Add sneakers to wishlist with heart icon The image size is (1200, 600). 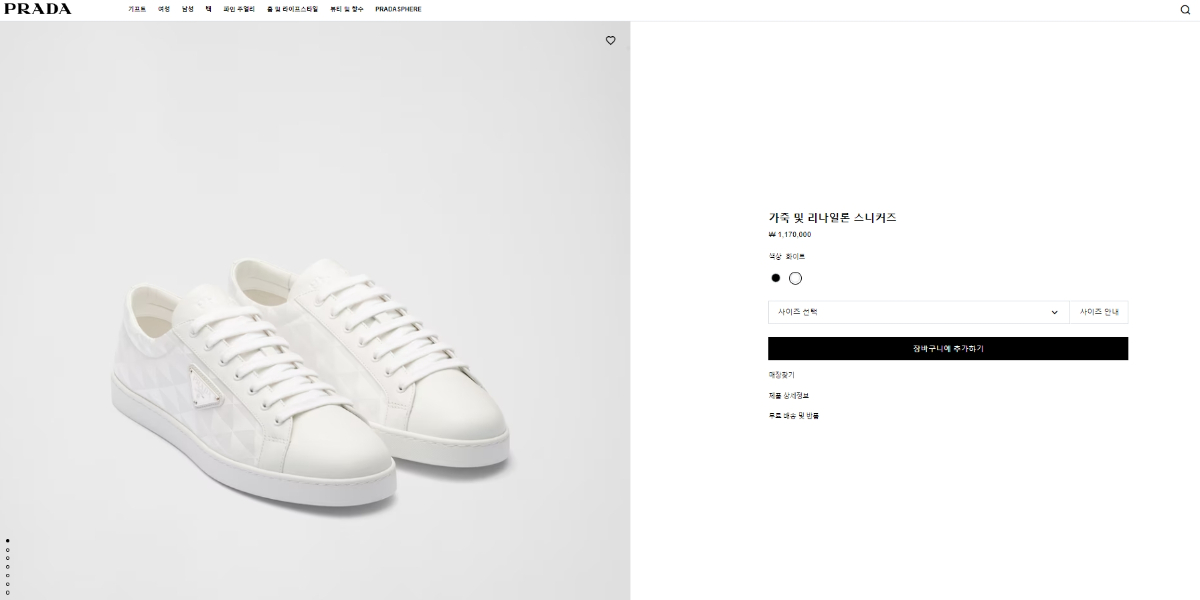click(610, 41)
